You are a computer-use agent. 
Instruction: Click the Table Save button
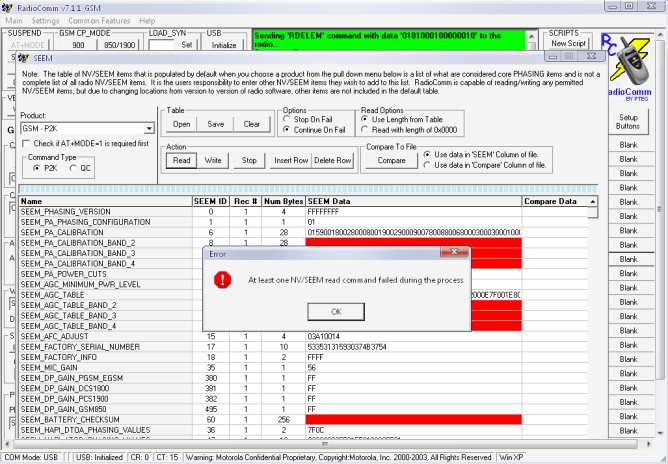click(216, 124)
